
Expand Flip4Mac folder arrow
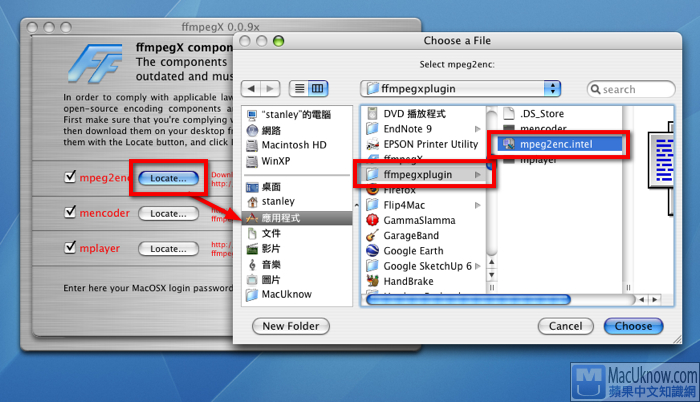478,205
